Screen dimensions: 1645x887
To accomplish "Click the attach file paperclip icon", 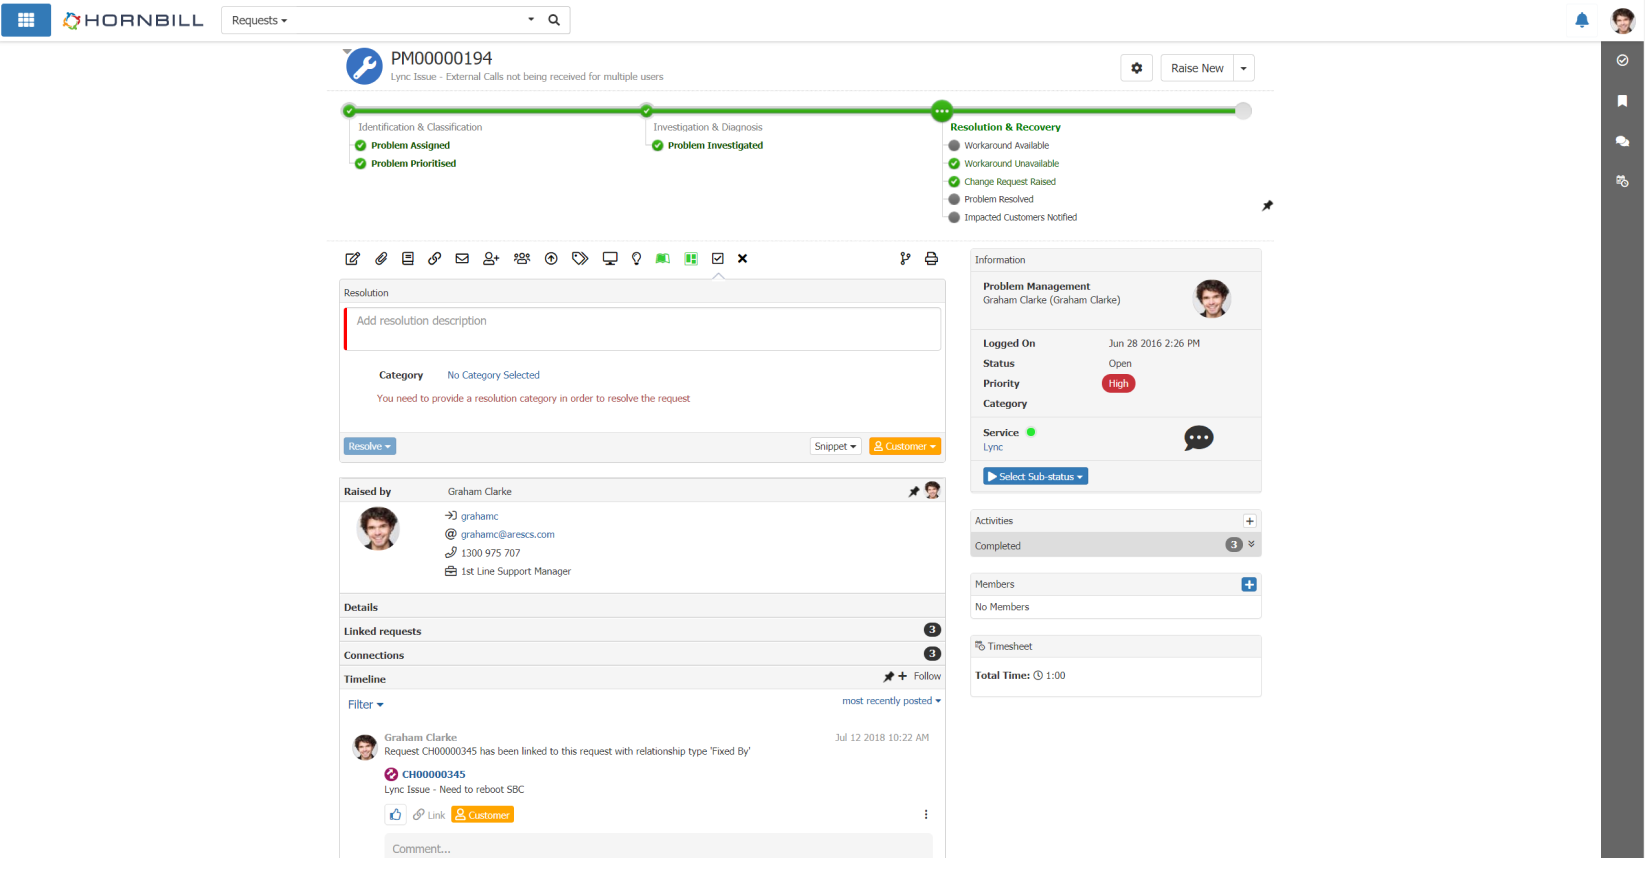I will [x=381, y=259].
